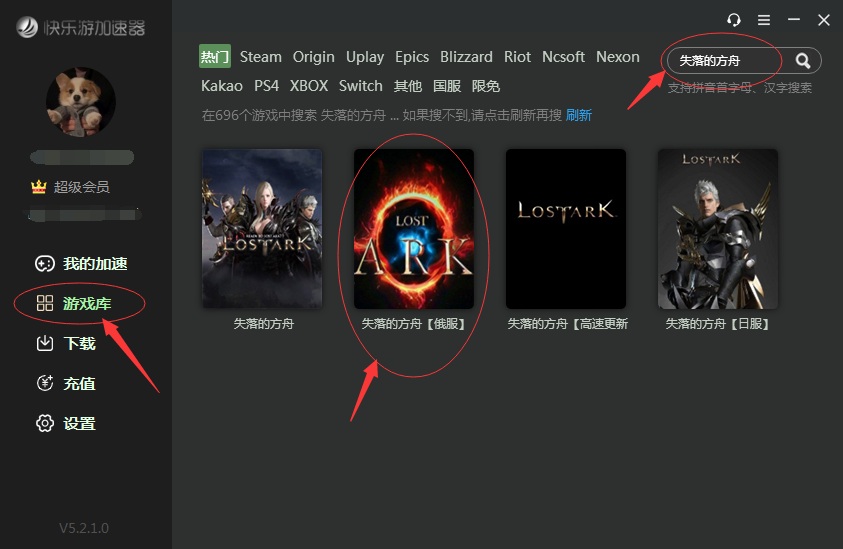
Task: Switch to the Origin tab
Action: pyautogui.click(x=313, y=57)
